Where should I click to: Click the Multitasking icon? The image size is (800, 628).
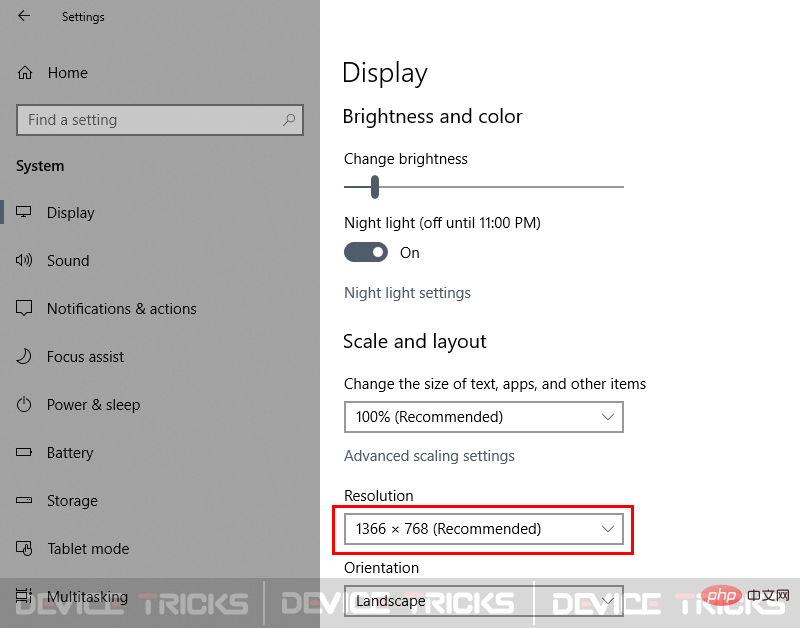coord(23,595)
